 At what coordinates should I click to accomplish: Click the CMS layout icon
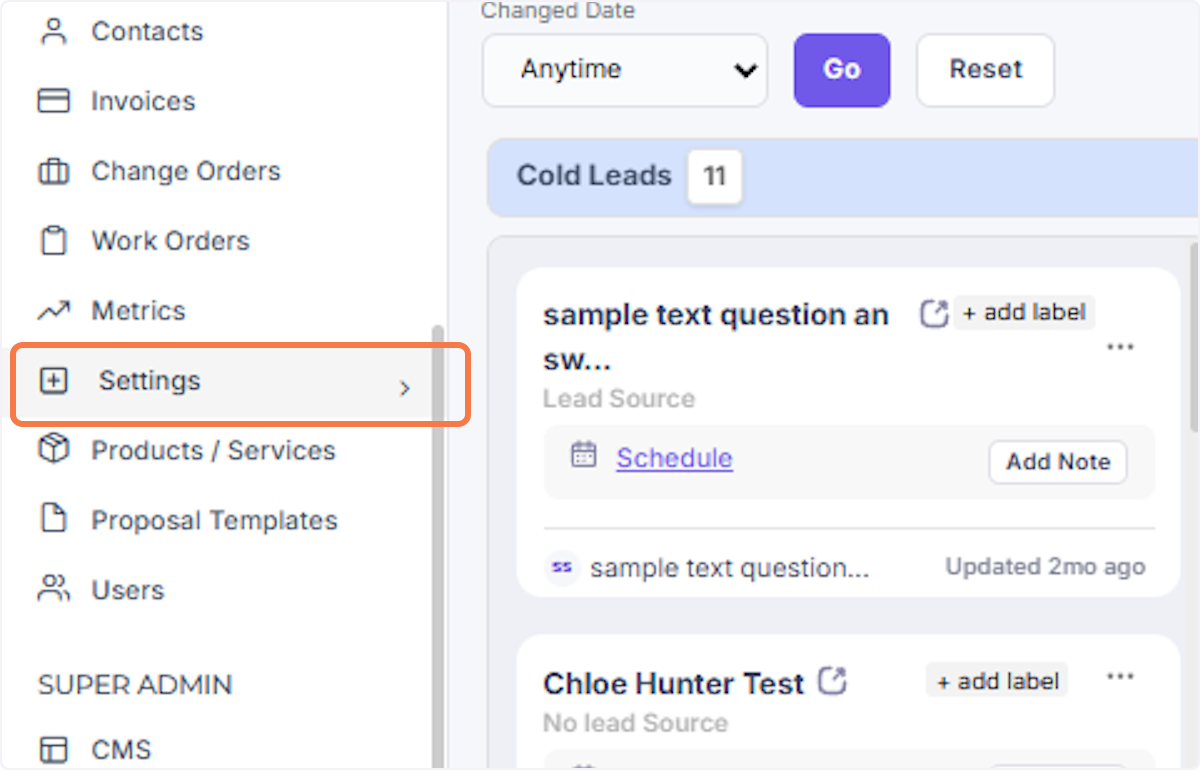coord(53,749)
